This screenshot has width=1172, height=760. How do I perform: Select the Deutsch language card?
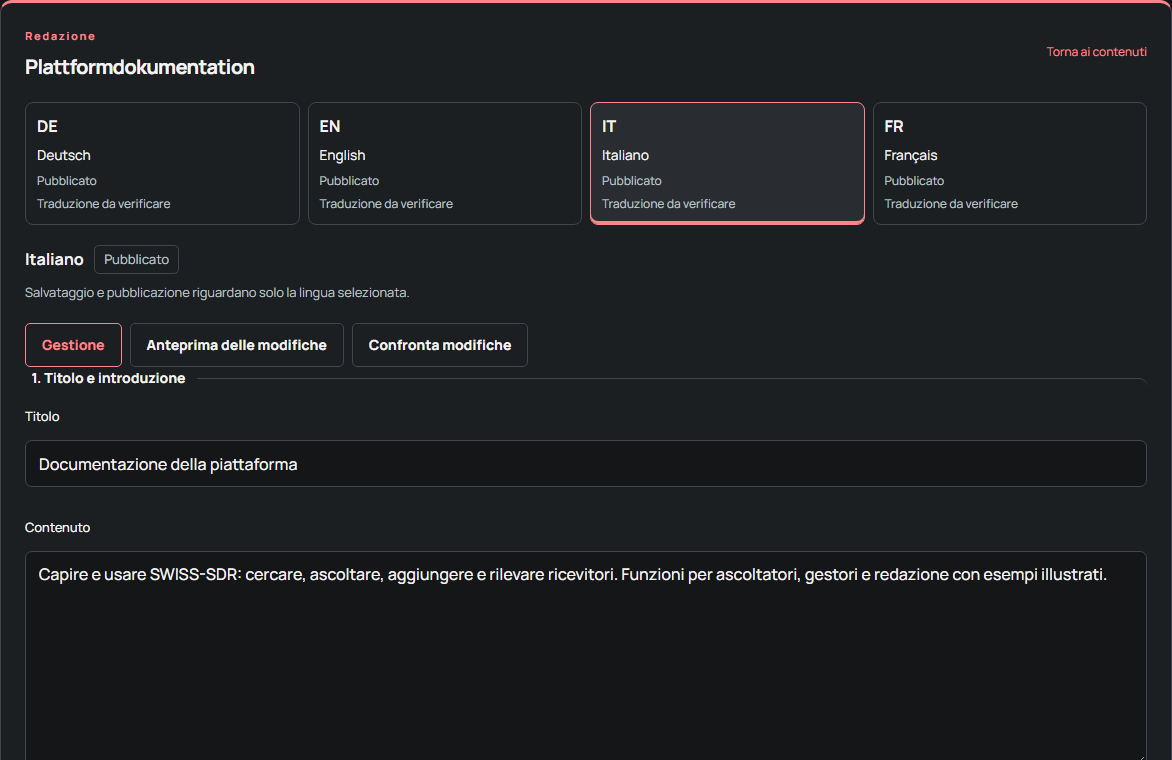pyautogui.click(x=162, y=164)
